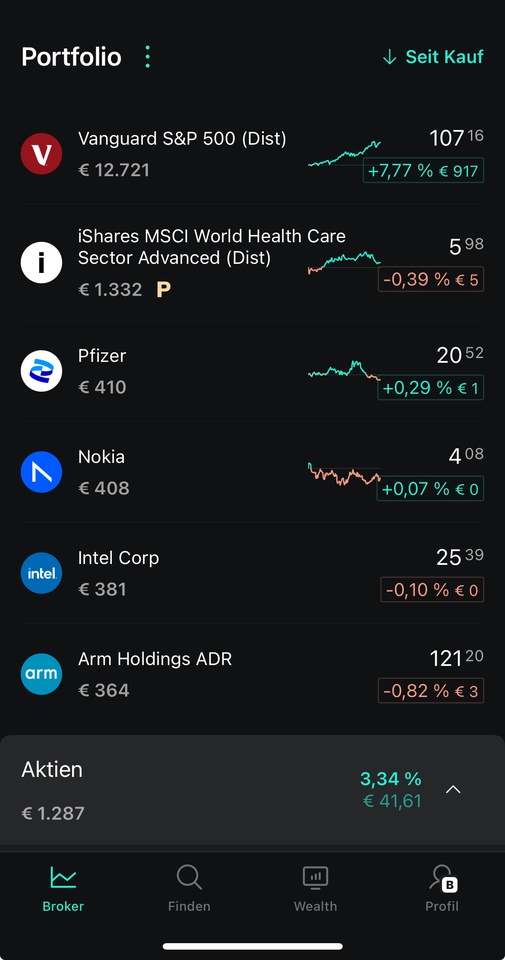The image size is (505, 960).
Task: Tap the Vanguard logo icon
Action: click(x=42, y=154)
